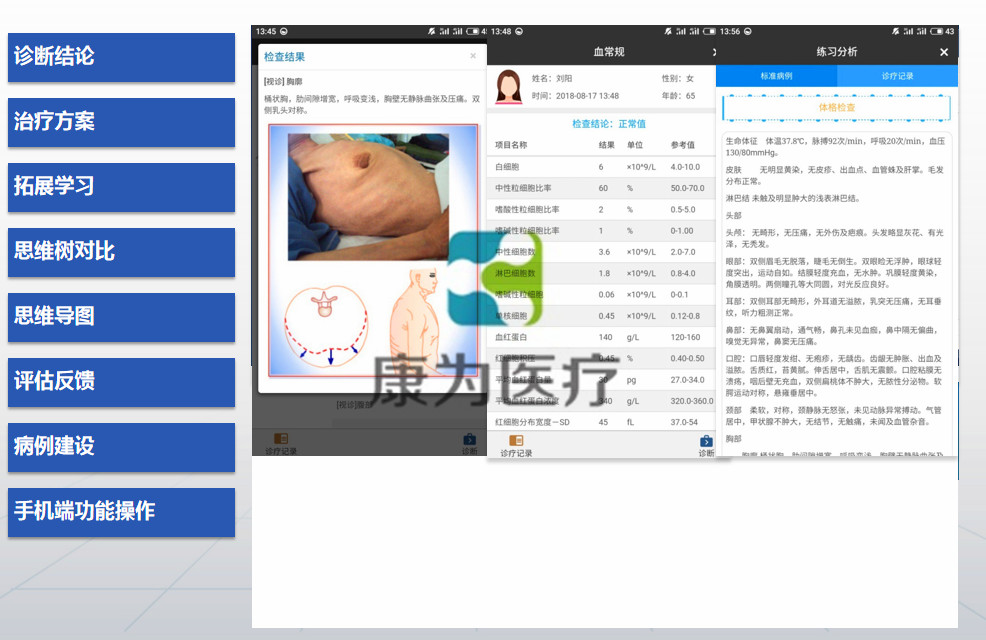986x640 pixels.
Task: Tap the 诊断 icon on the examination result screen
Action: (468, 438)
